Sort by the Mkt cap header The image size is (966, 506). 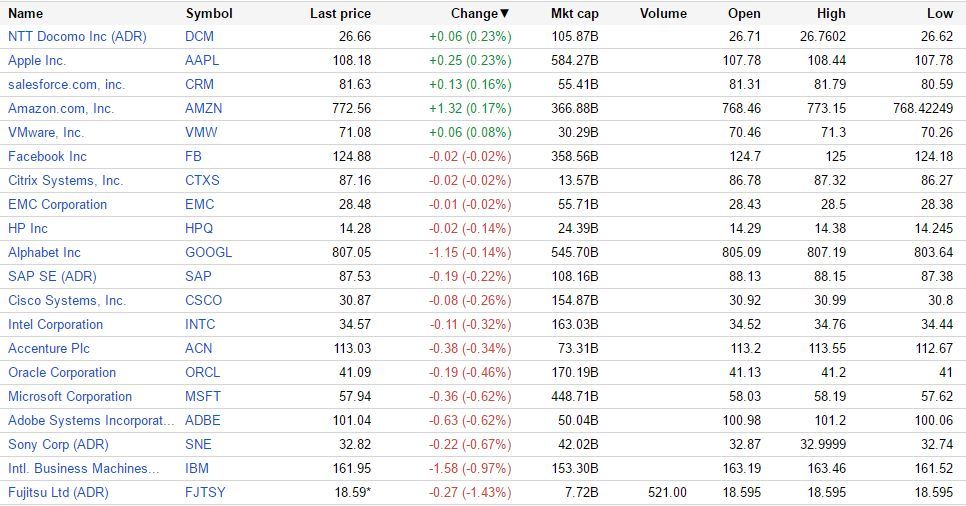point(574,13)
